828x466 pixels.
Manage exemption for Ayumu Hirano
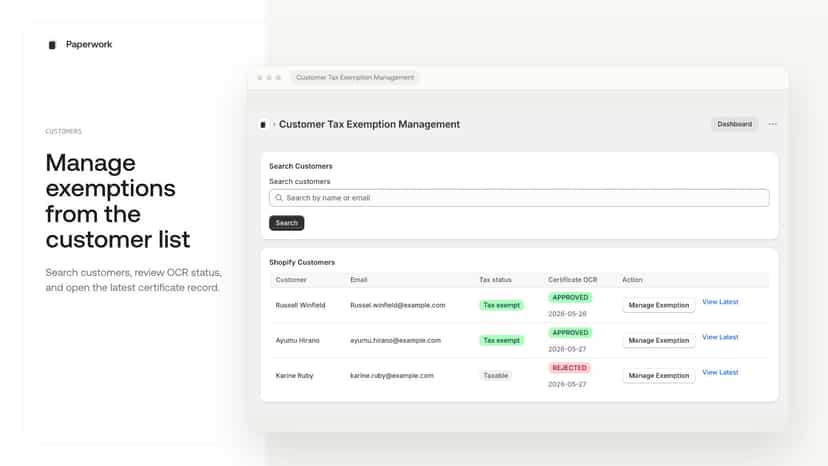[658, 341]
